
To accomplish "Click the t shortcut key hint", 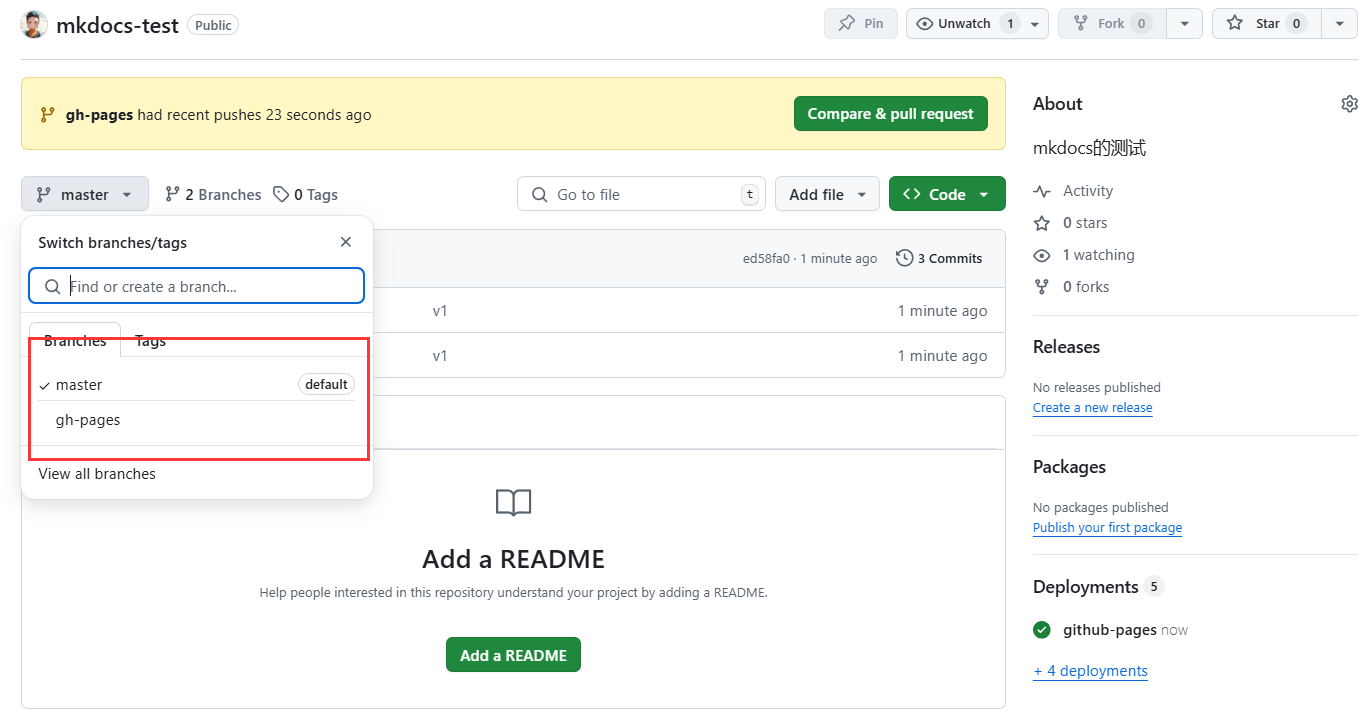I will pos(749,194).
